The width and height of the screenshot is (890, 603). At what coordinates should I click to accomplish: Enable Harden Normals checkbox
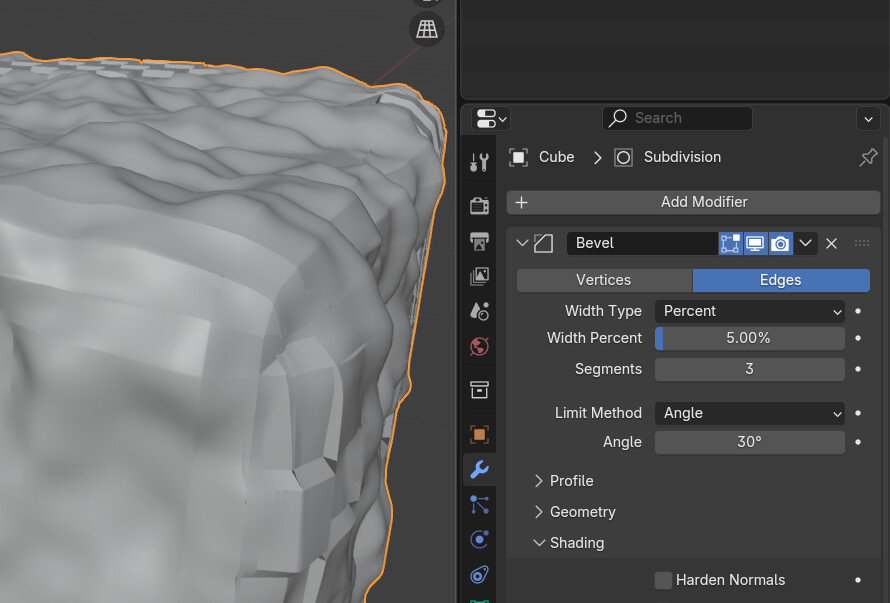(663, 580)
